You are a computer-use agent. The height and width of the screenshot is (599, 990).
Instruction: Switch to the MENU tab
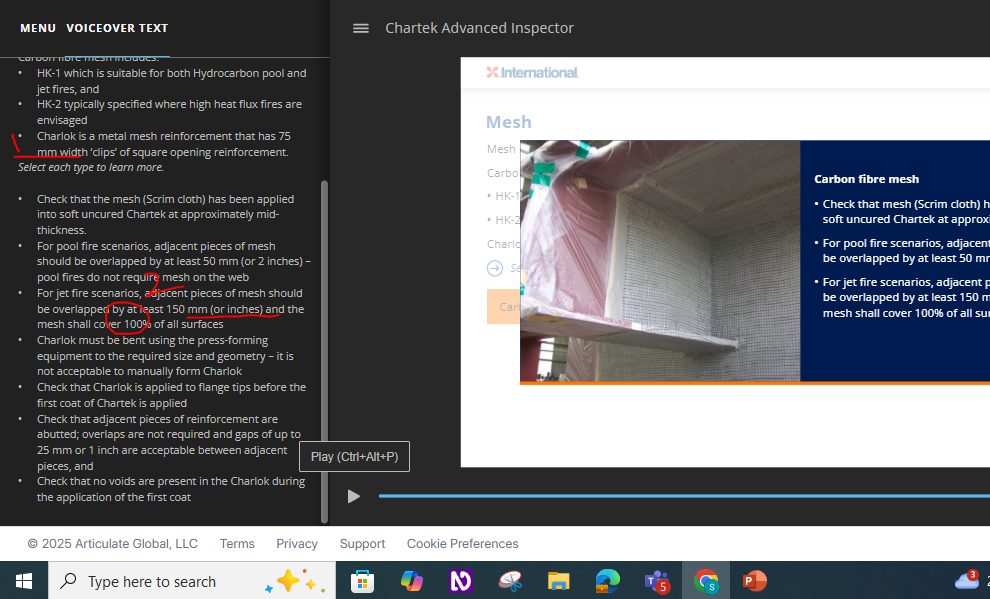pos(38,28)
